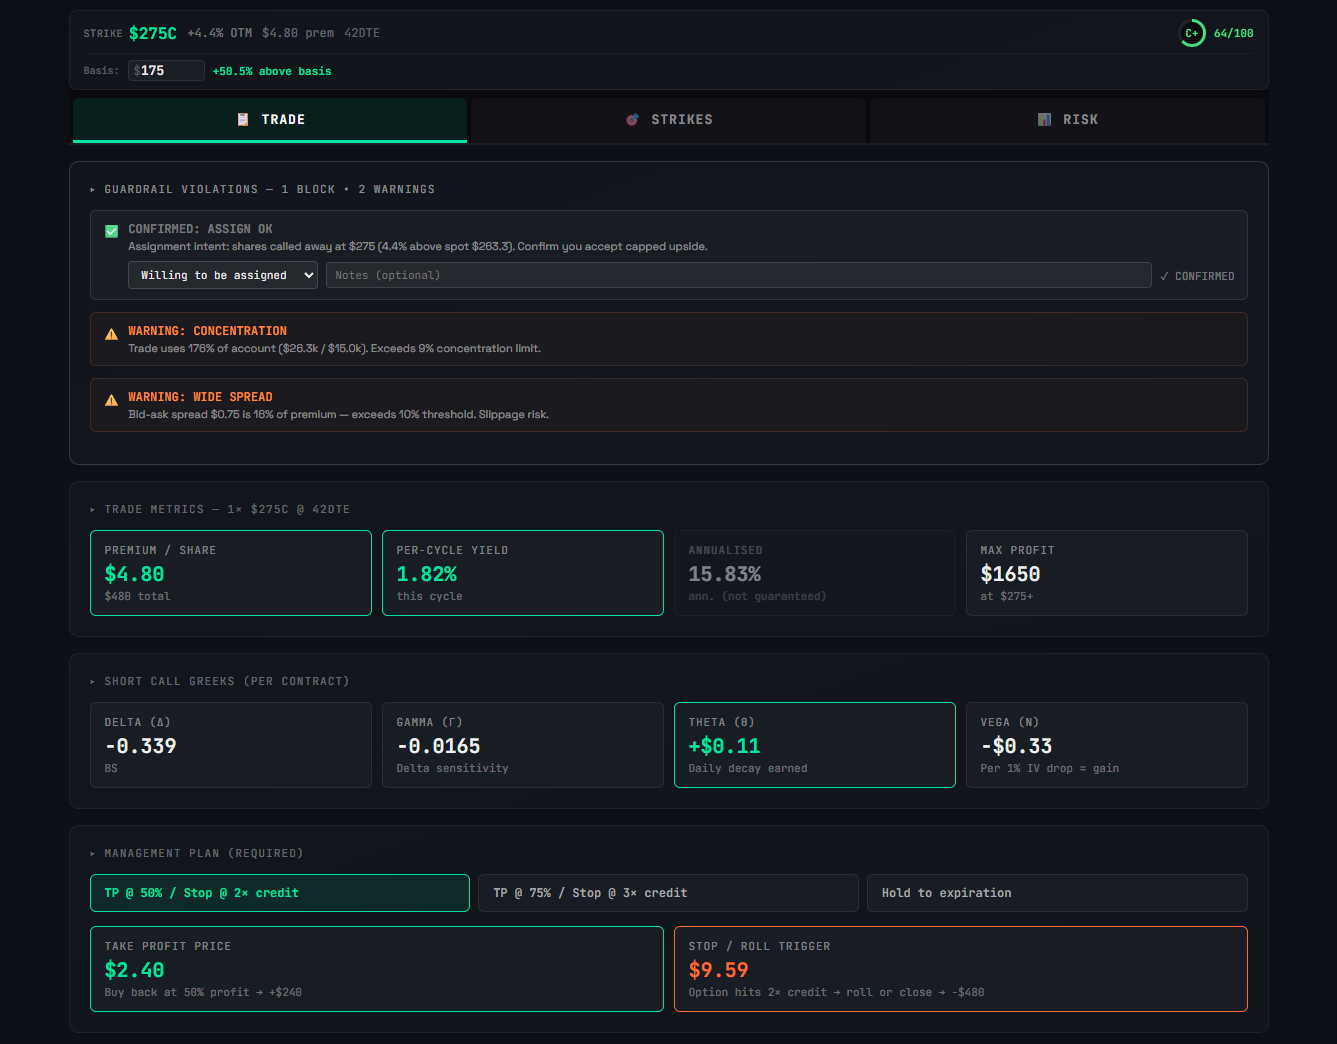Screen dimensions: 1337x1044
Task: Click the clipboard icon on the TRADE tab
Action: coord(243,119)
